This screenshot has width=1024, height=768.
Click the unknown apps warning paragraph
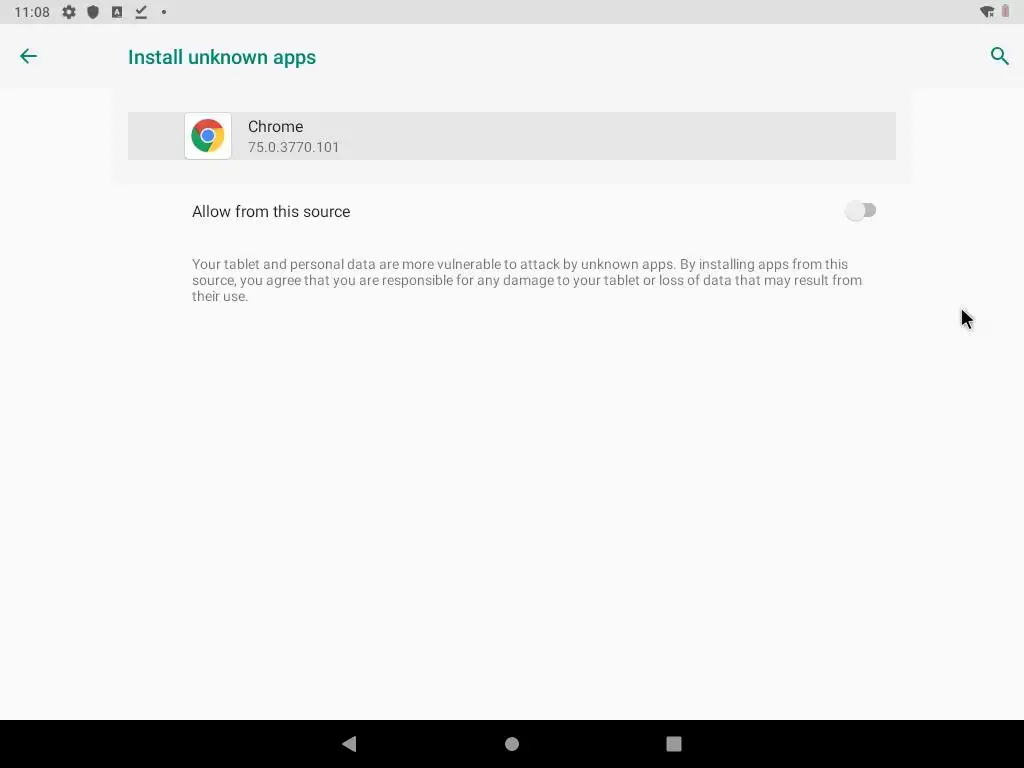tap(527, 280)
